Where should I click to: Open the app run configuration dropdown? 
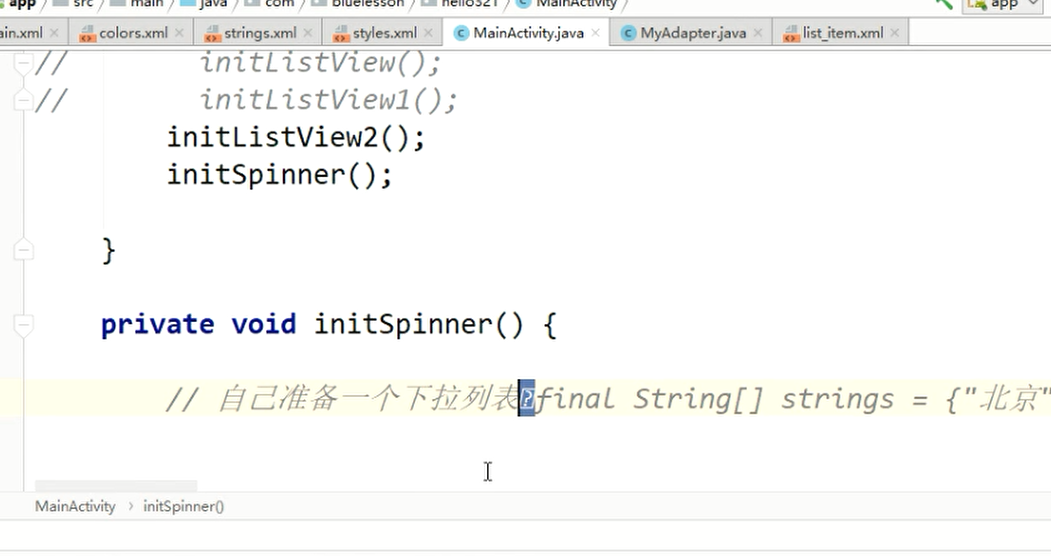tap(1004, 5)
